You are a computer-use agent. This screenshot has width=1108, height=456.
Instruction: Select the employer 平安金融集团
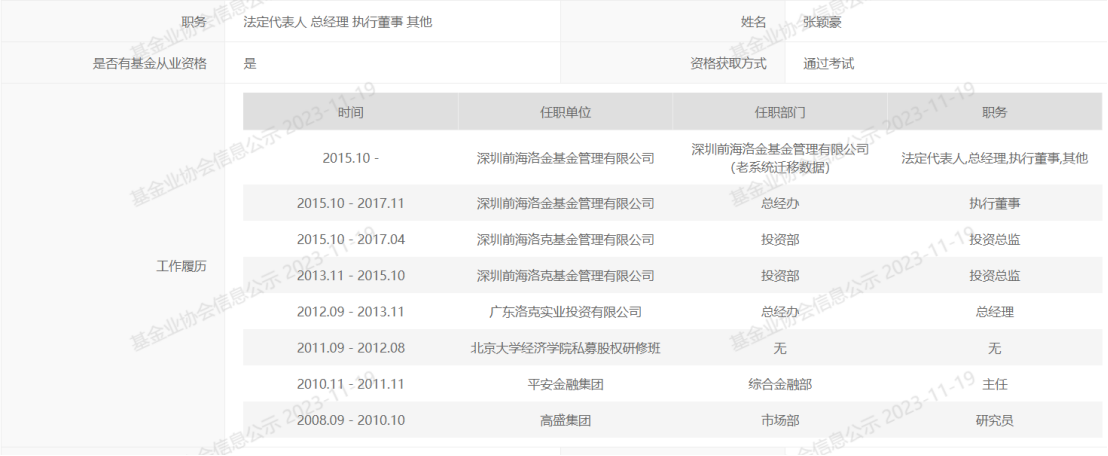[x=565, y=385]
